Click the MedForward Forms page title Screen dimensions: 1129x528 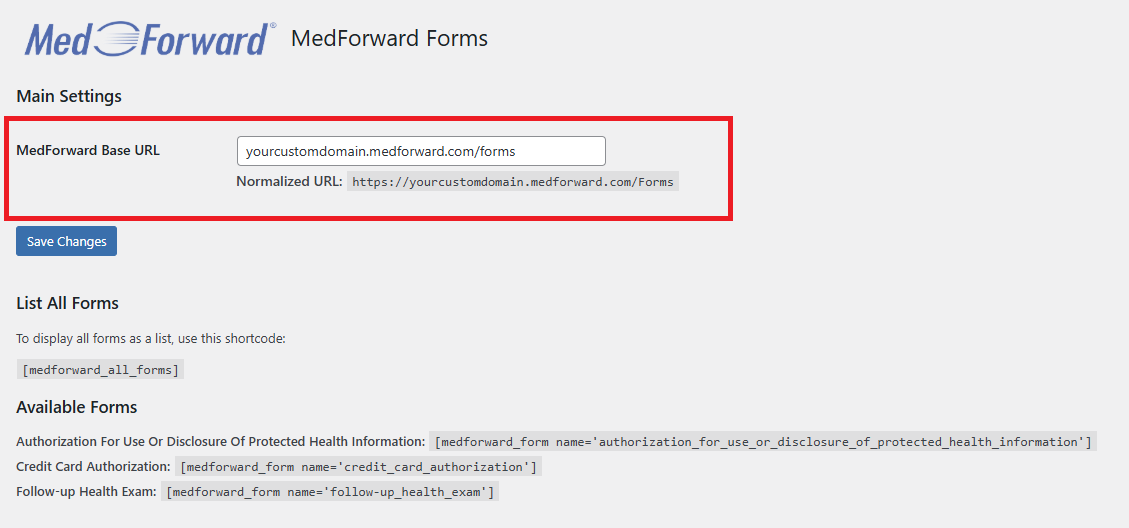pos(389,39)
